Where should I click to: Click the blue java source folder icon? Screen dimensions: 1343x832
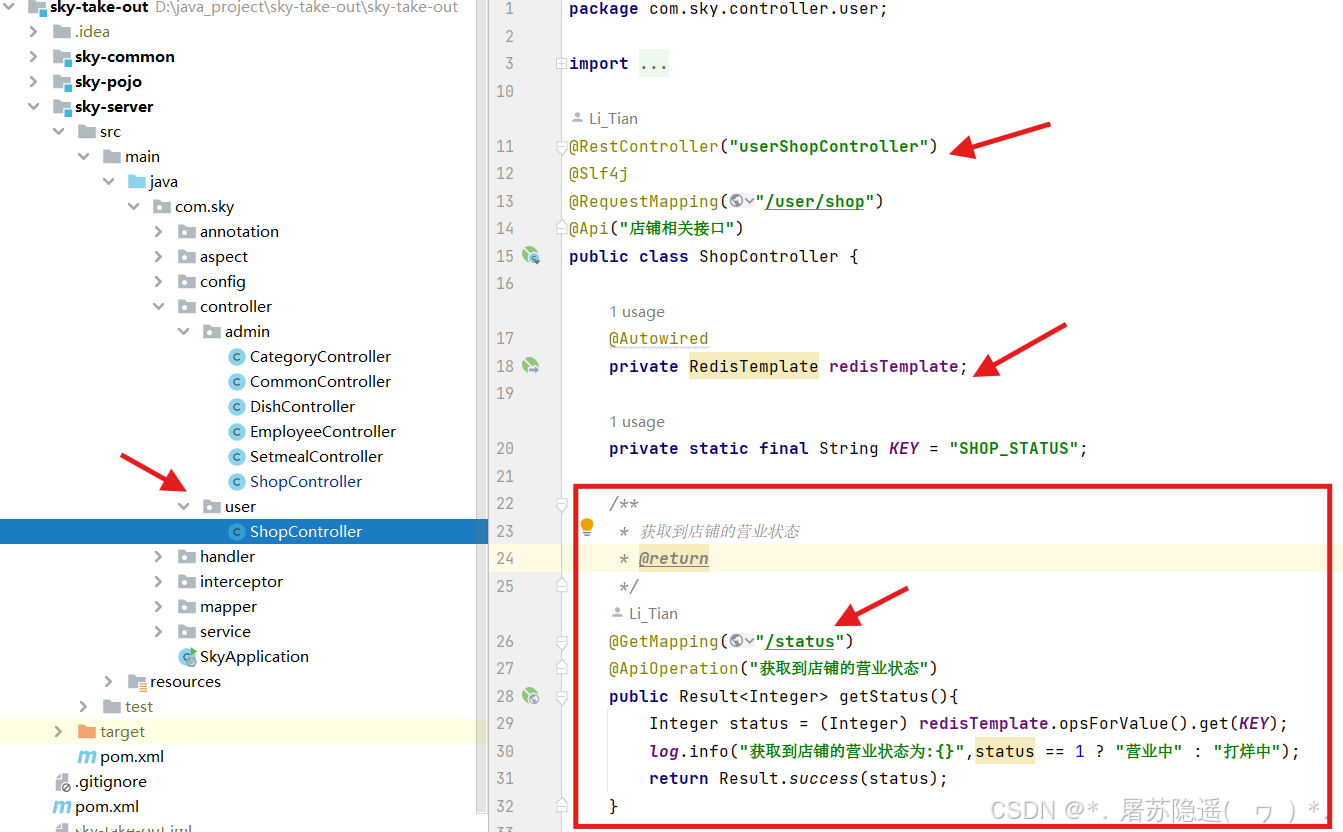137,182
